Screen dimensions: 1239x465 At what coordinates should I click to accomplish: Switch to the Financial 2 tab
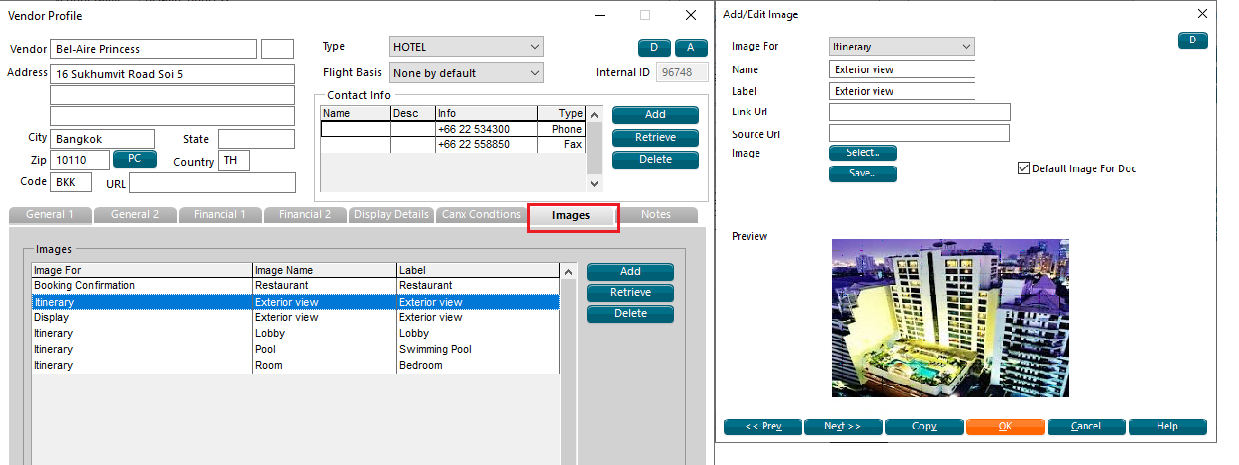(x=305, y=214)
